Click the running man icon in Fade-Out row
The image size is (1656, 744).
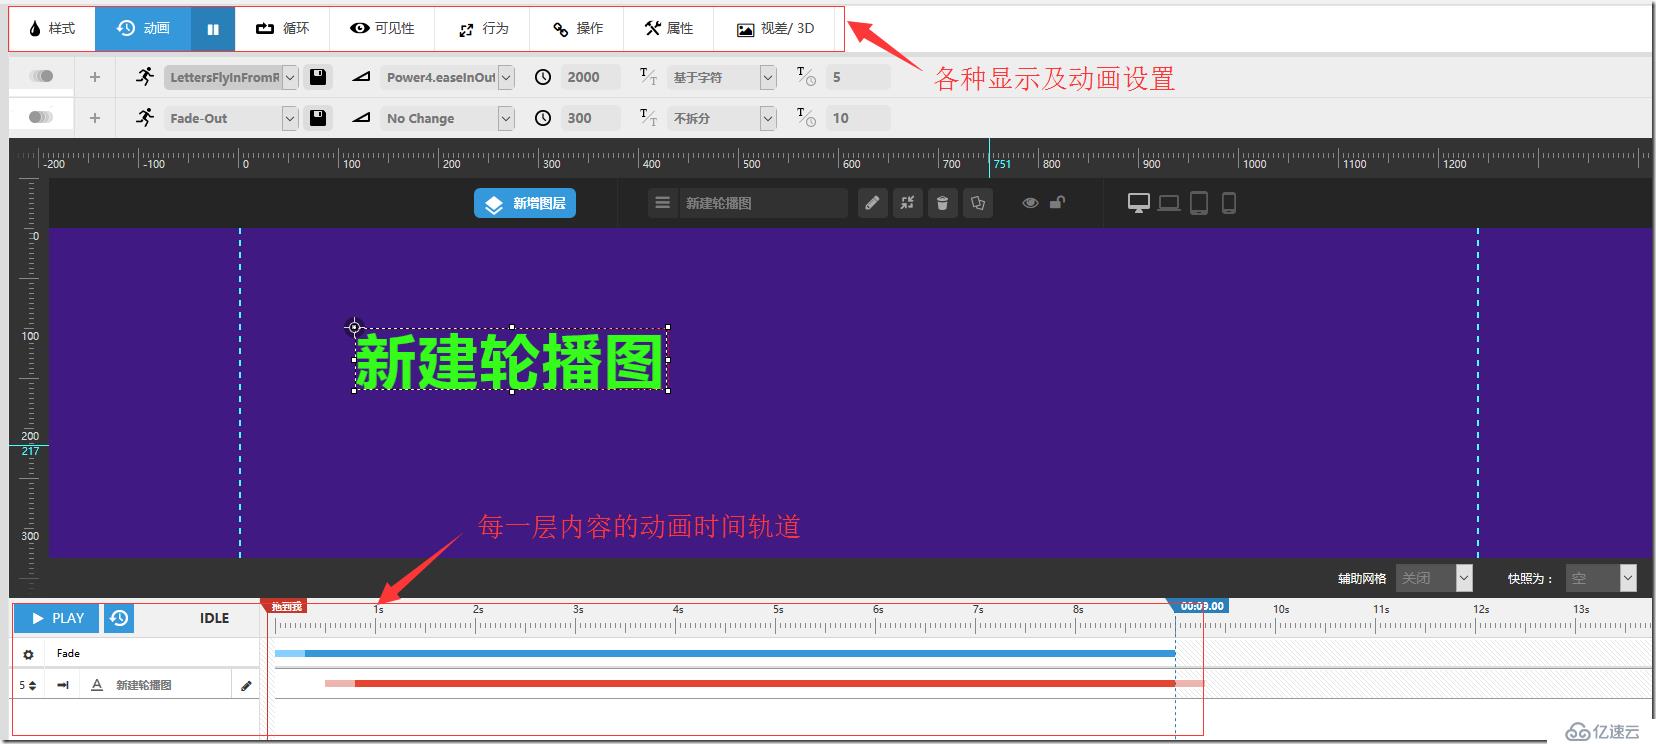[x=146, y=117]
